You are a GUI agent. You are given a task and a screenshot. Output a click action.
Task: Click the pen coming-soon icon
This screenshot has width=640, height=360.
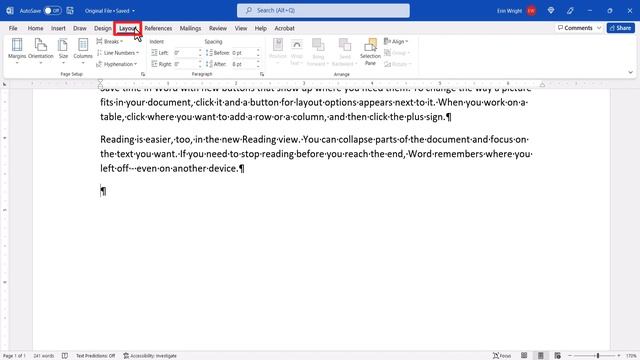[x=570, y=11]
